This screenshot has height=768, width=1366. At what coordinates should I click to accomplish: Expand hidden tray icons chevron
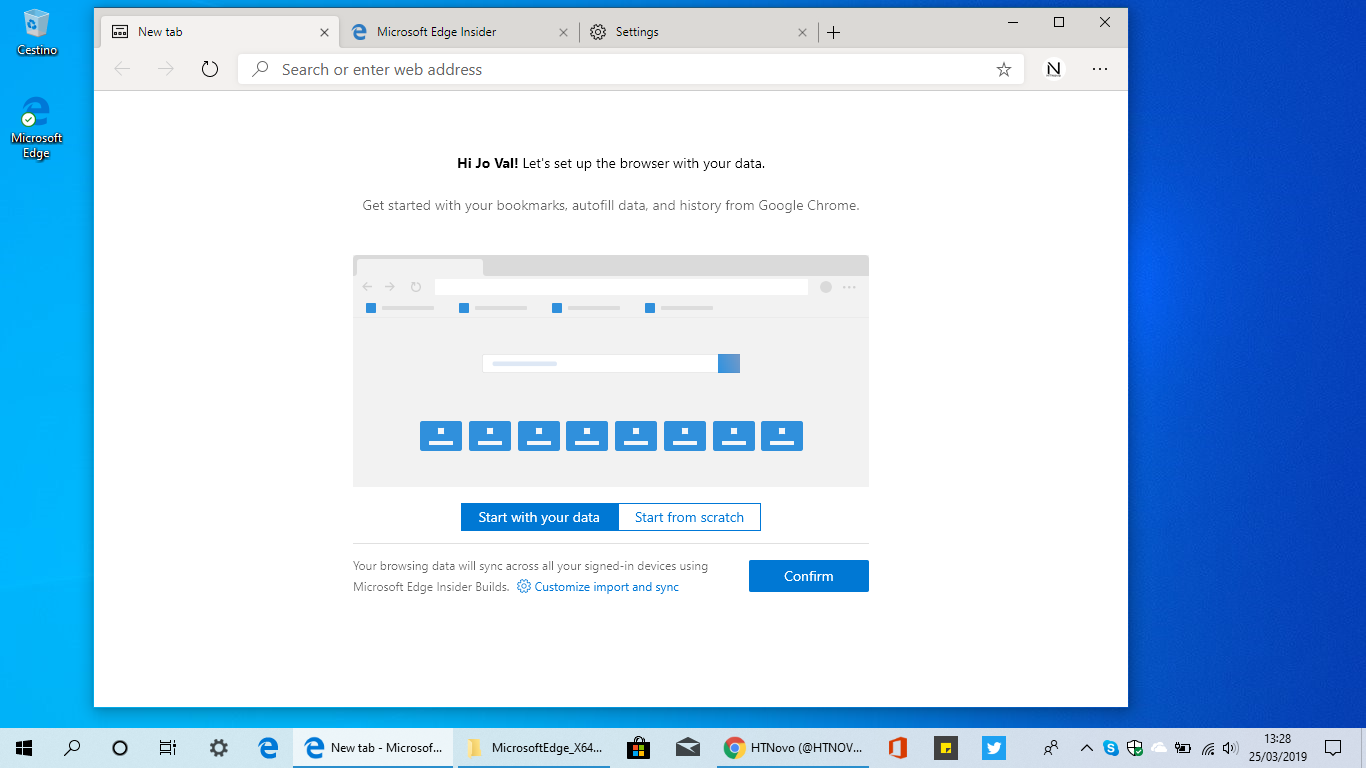click(1087, 747)
